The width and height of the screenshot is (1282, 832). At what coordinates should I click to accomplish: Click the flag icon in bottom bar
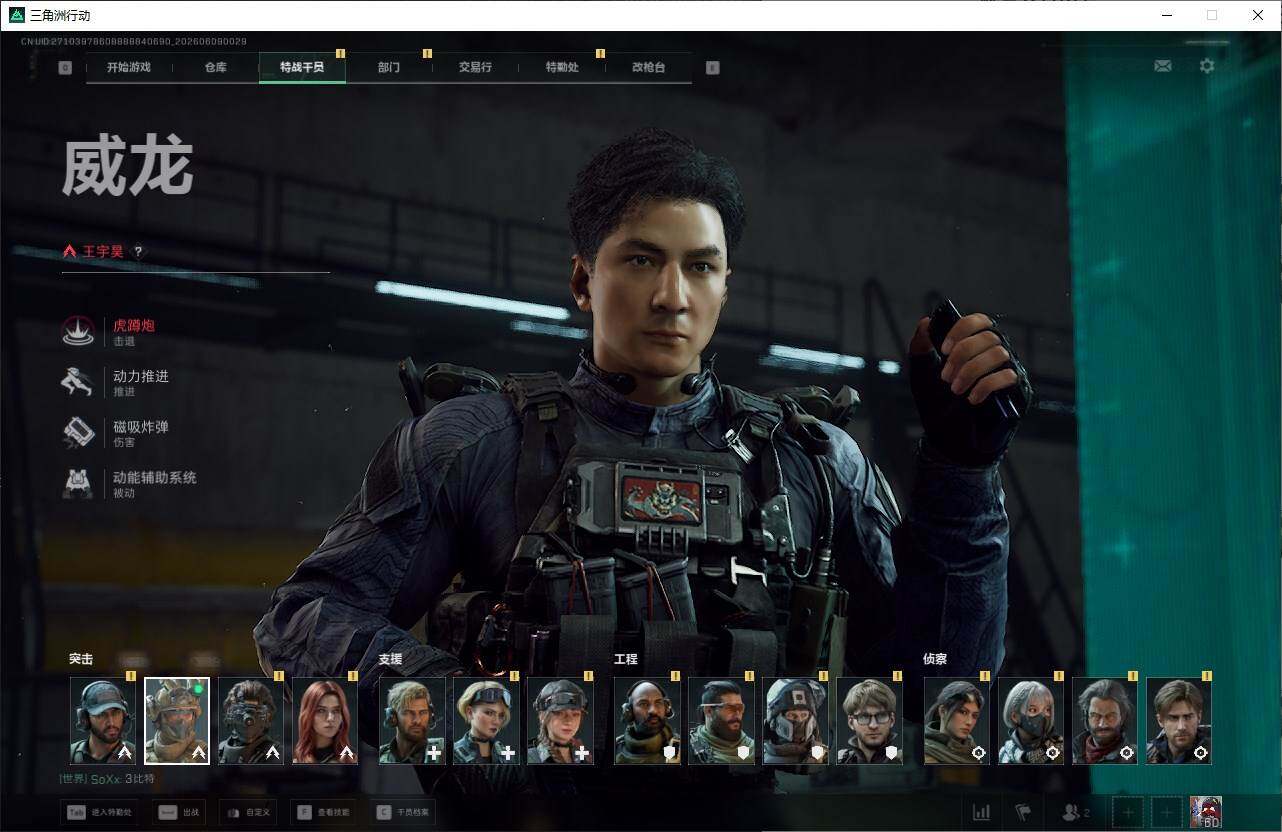coord(1023,812)
